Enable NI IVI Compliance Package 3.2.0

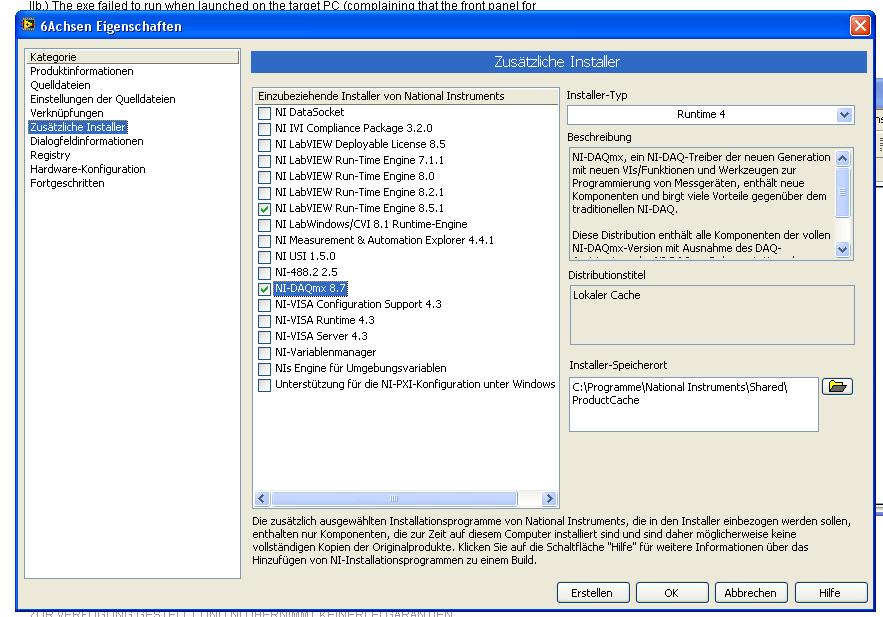point(264,129)
